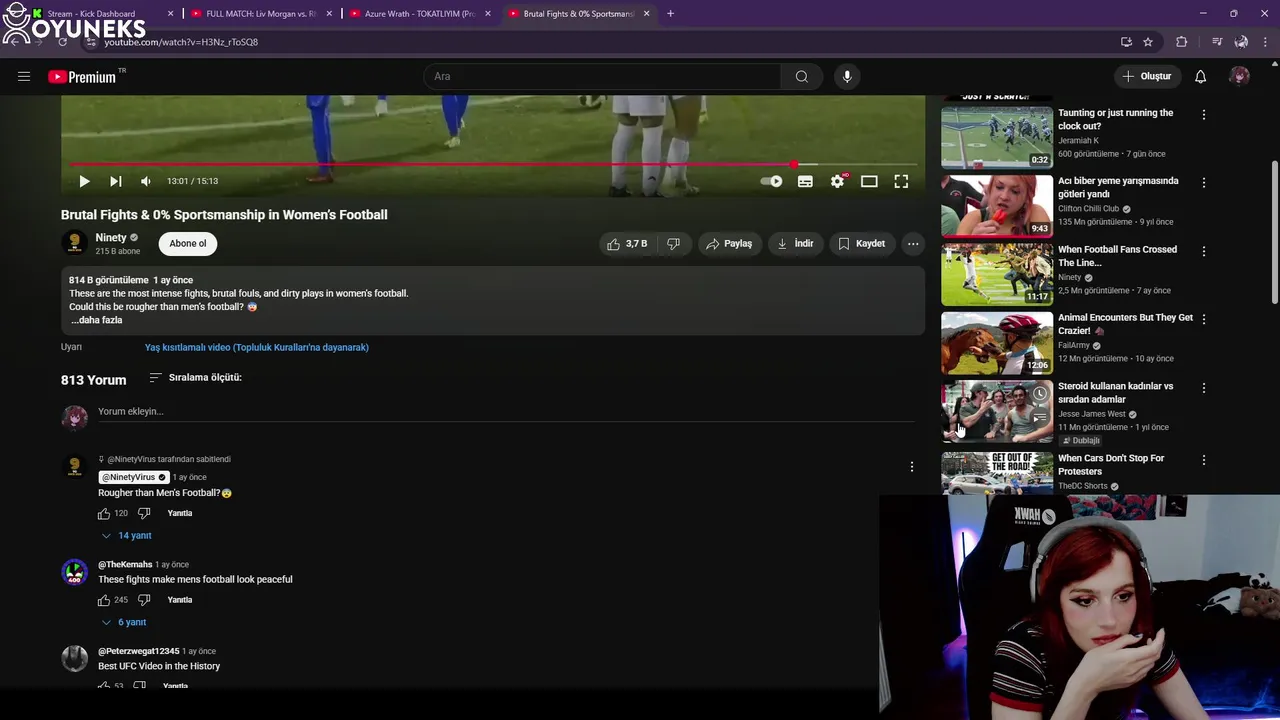Reply to TheKemahs comment
This screenshot has width=1280, height=720.
180,600
